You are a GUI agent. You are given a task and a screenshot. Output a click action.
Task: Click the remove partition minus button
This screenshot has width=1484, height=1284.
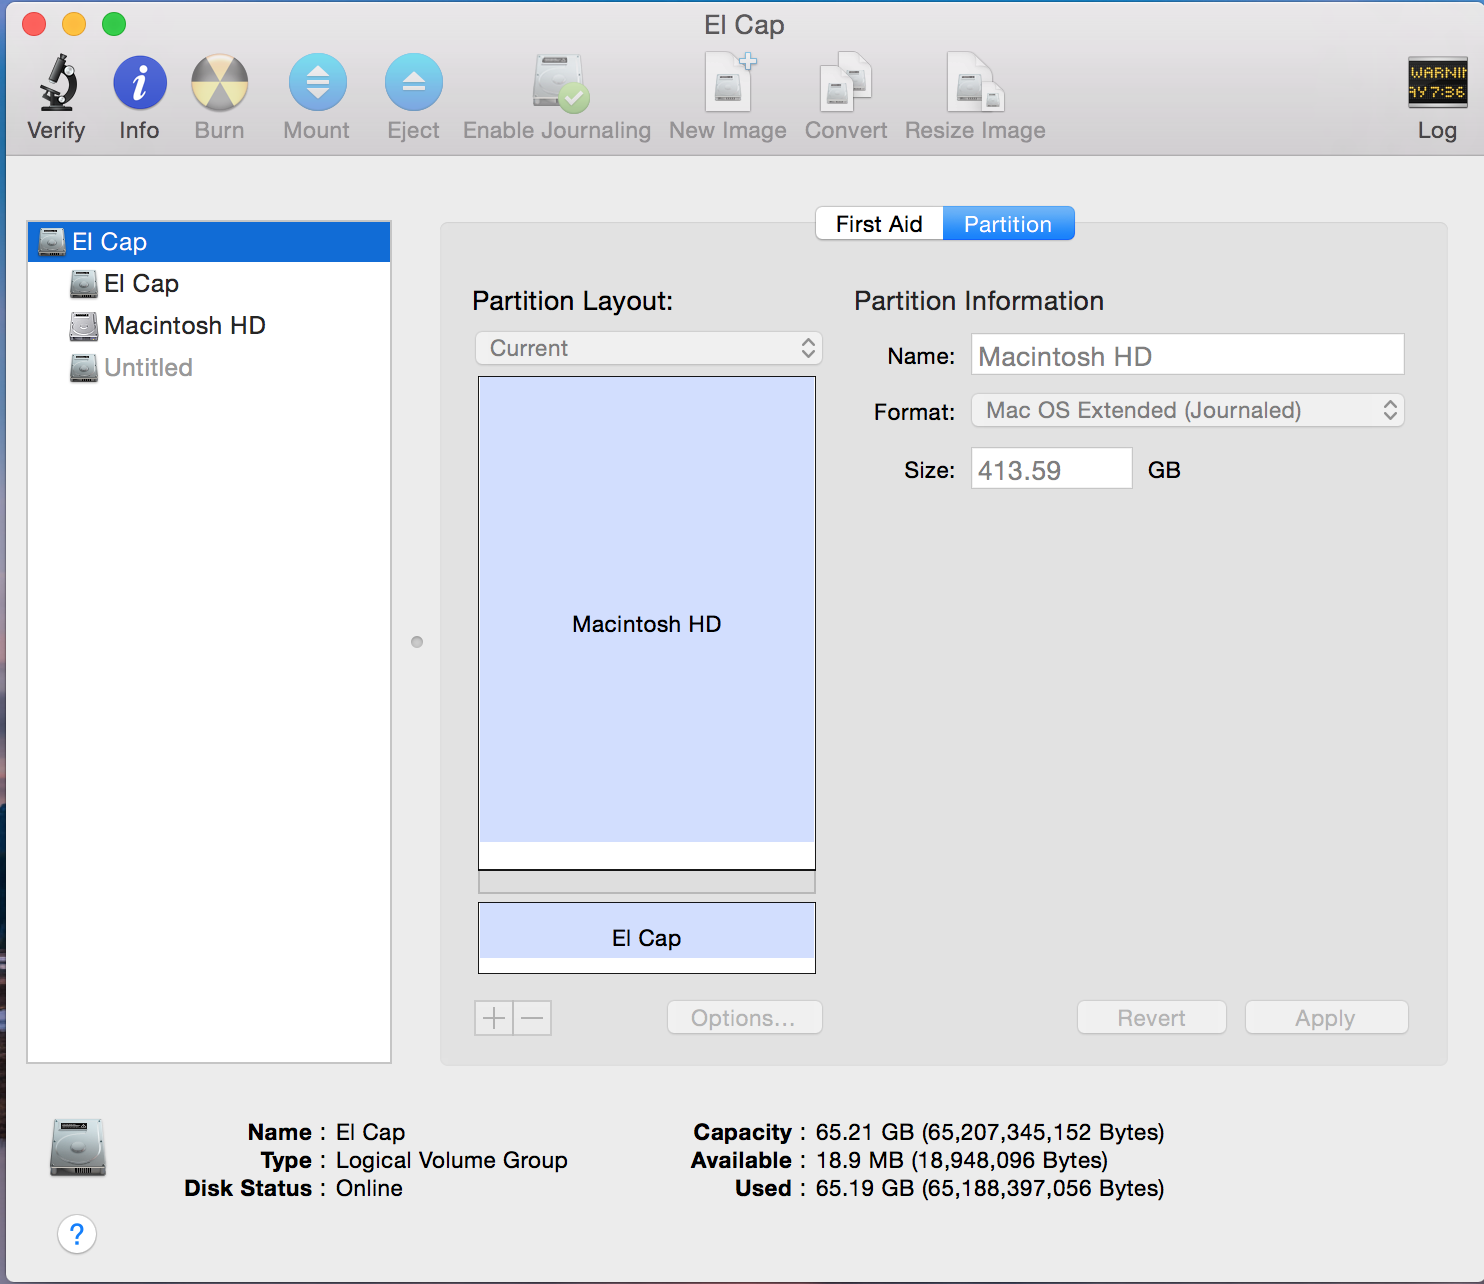tap(532, 1018)
